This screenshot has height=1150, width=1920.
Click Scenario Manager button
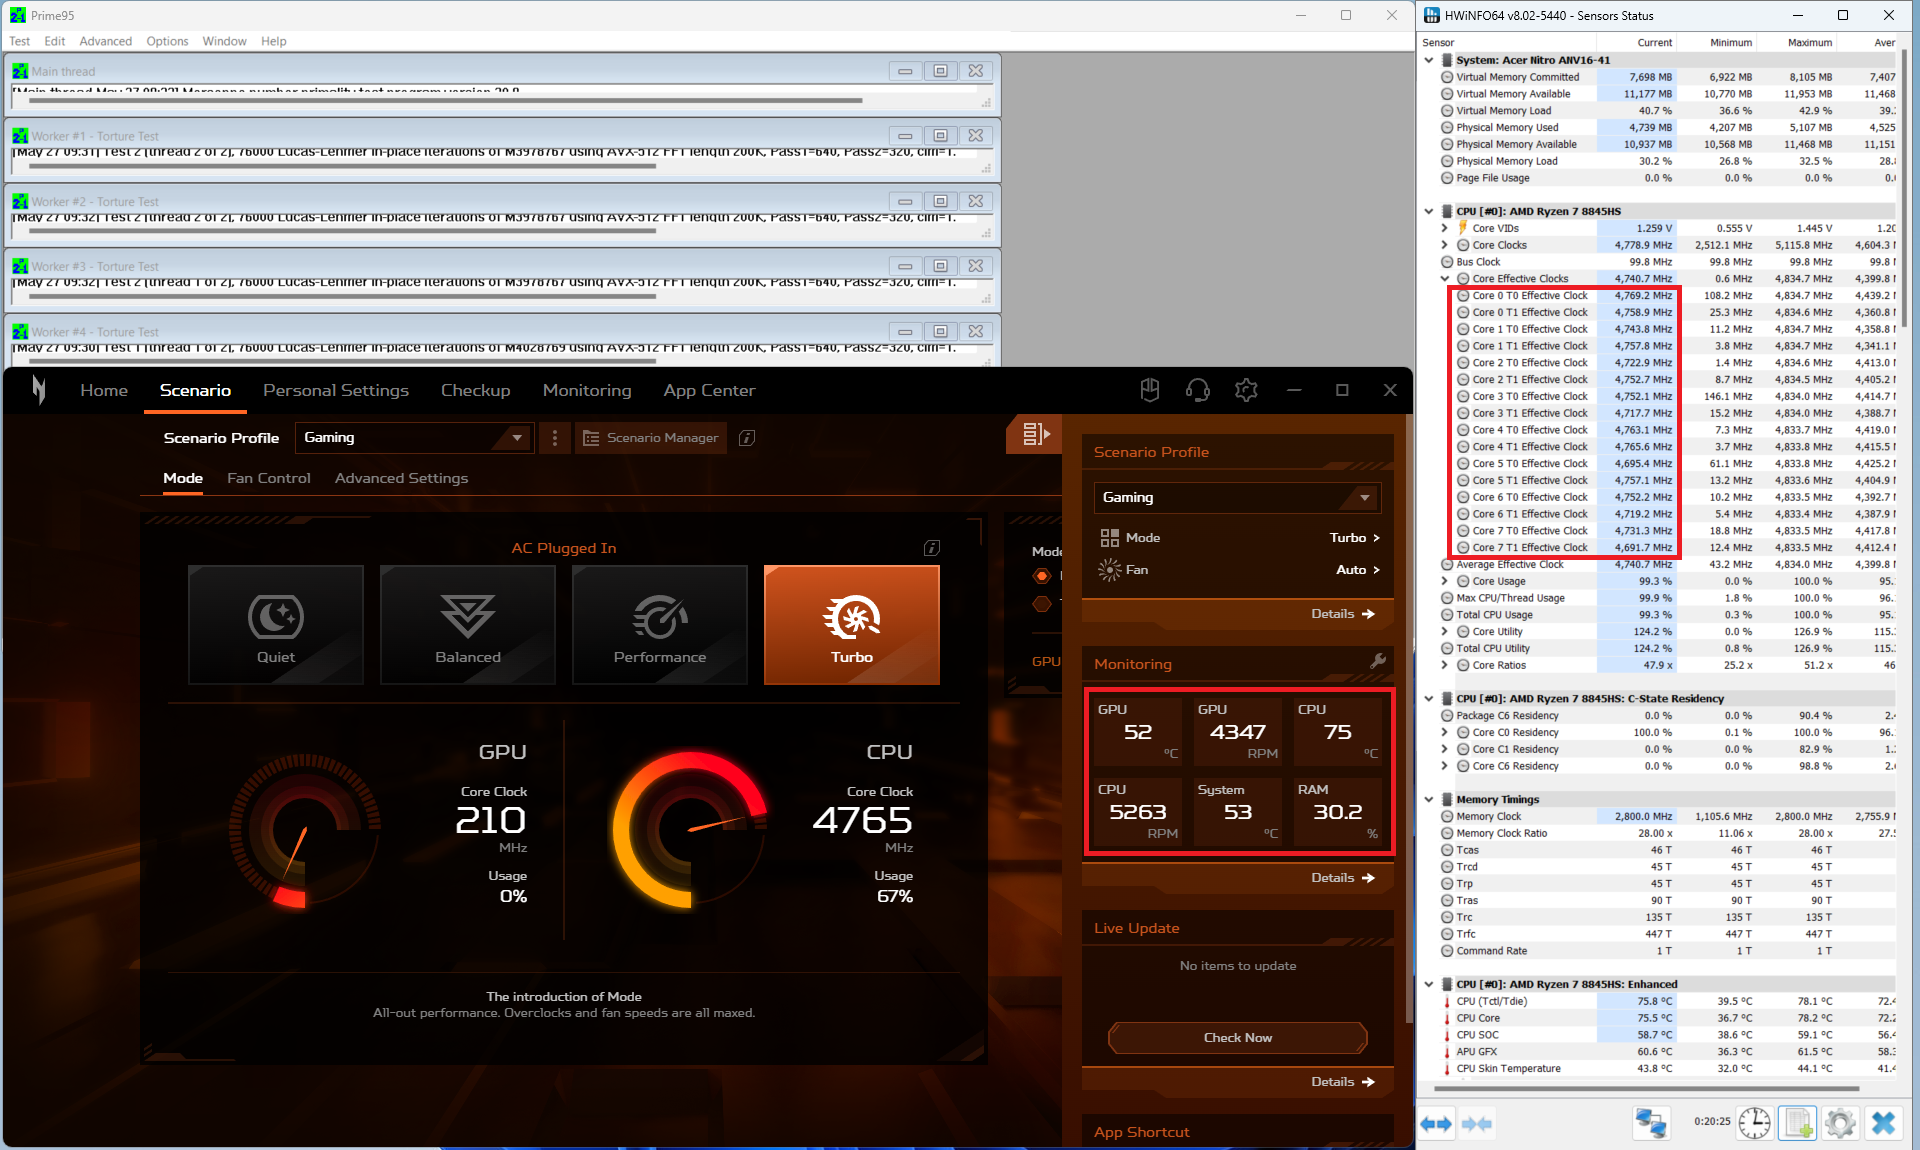tap(651, 438)
